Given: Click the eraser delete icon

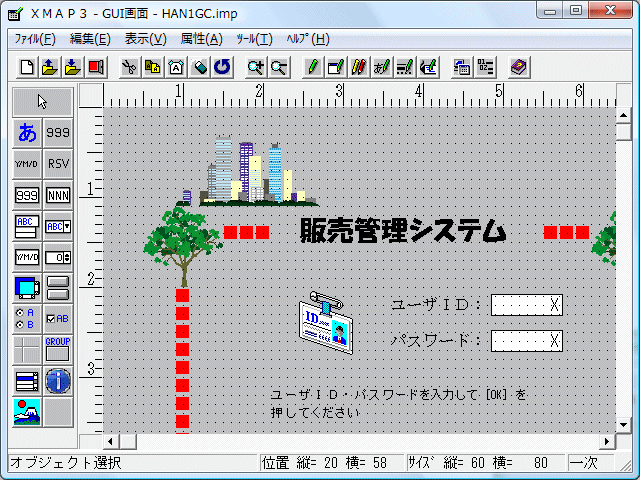Looking at the screenshot, I should tap(199, 67).
